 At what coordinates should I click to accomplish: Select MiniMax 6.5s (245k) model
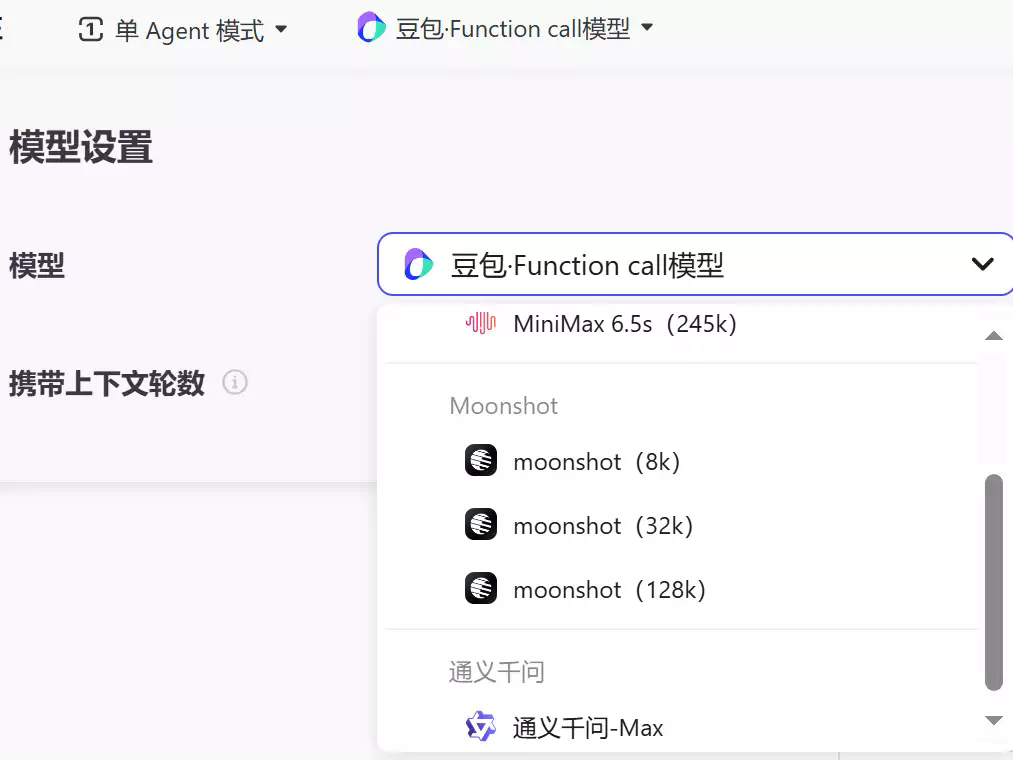624,324
